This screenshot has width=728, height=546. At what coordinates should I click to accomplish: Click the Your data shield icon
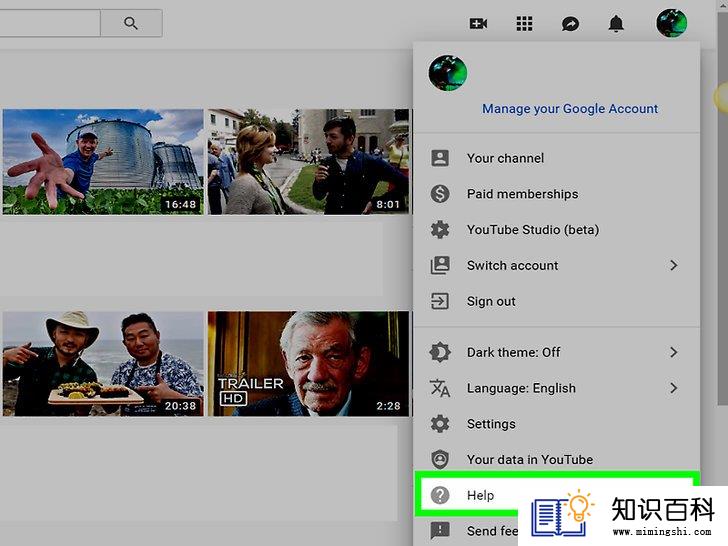tap(440, 459)
